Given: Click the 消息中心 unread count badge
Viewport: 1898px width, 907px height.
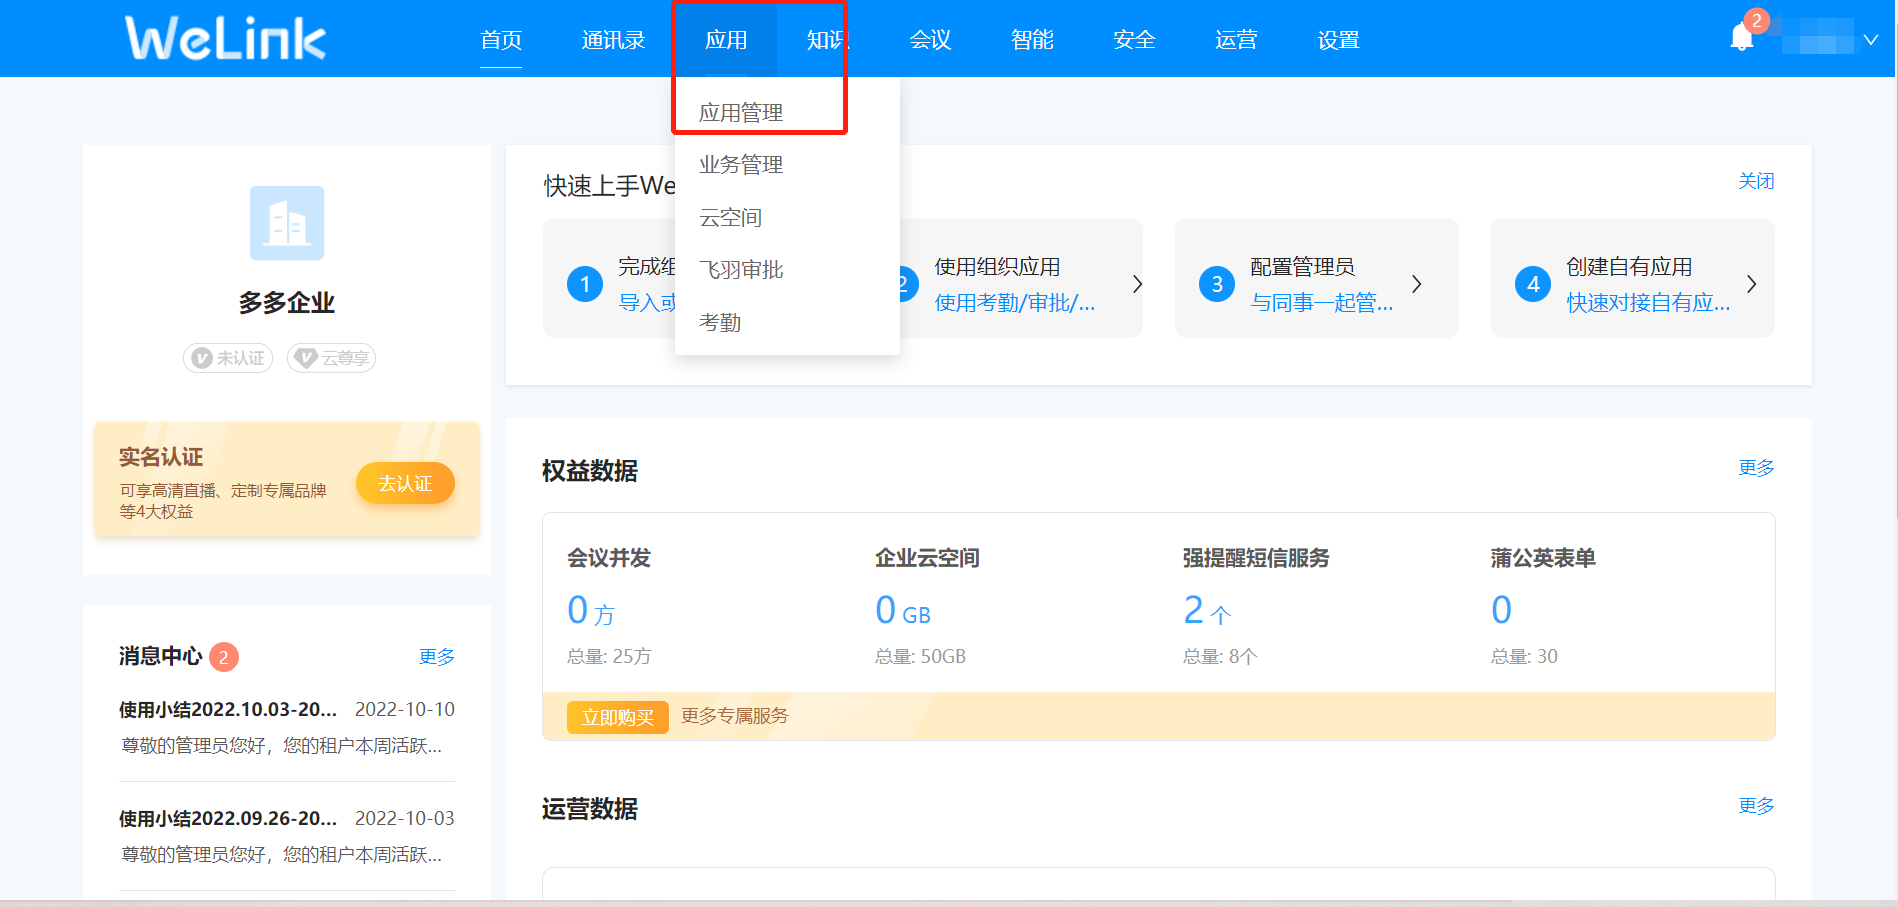Looking at the screenshot, I should tap(224, 657).
